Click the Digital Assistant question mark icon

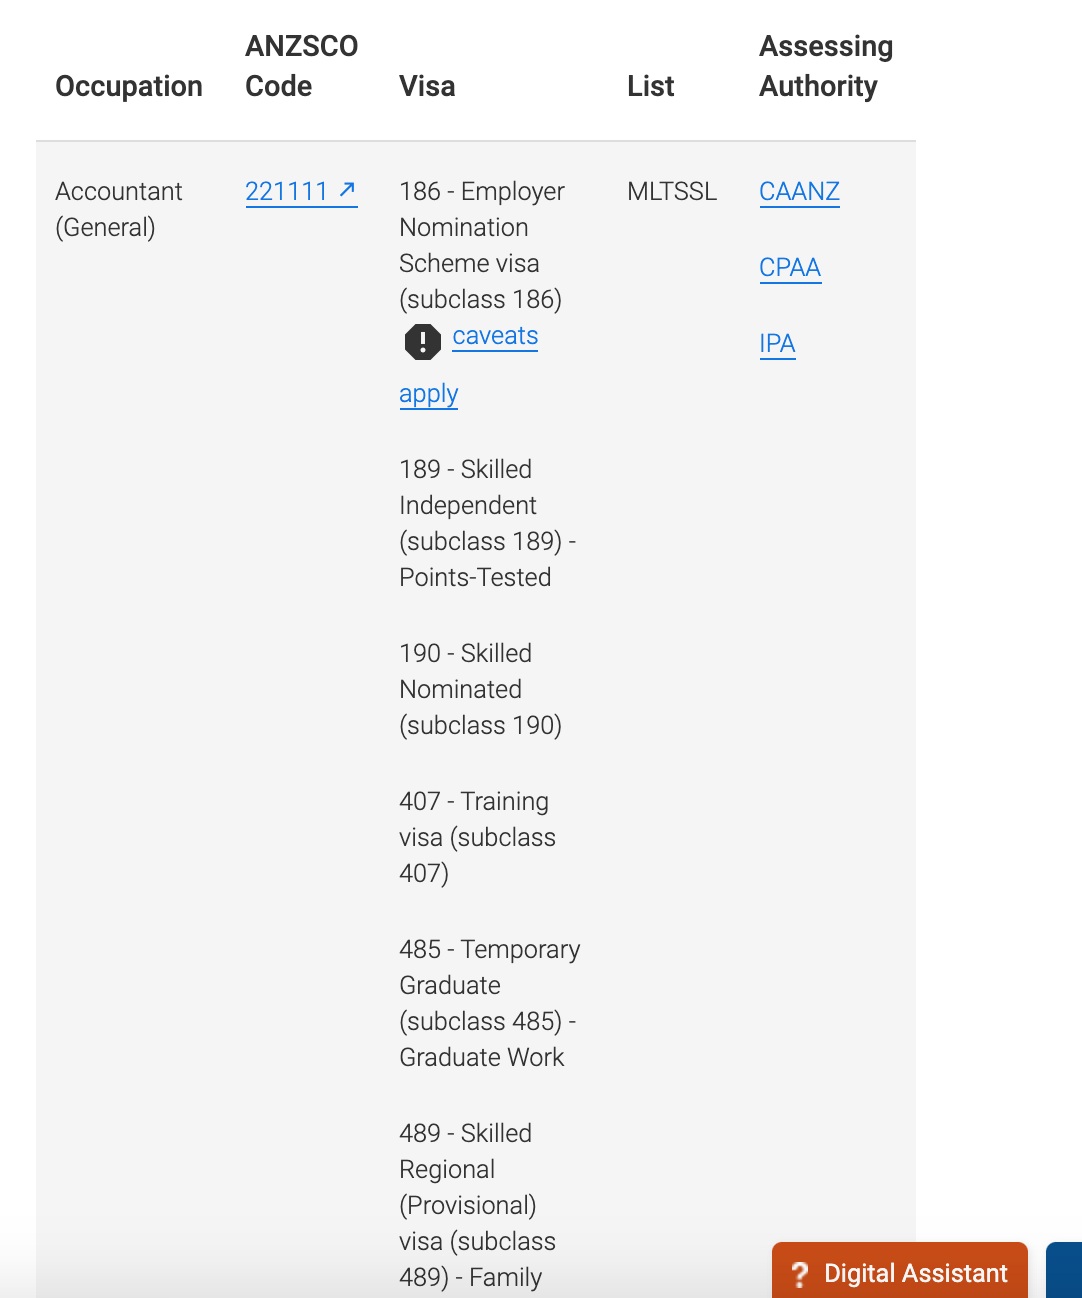pos(799,1274)
